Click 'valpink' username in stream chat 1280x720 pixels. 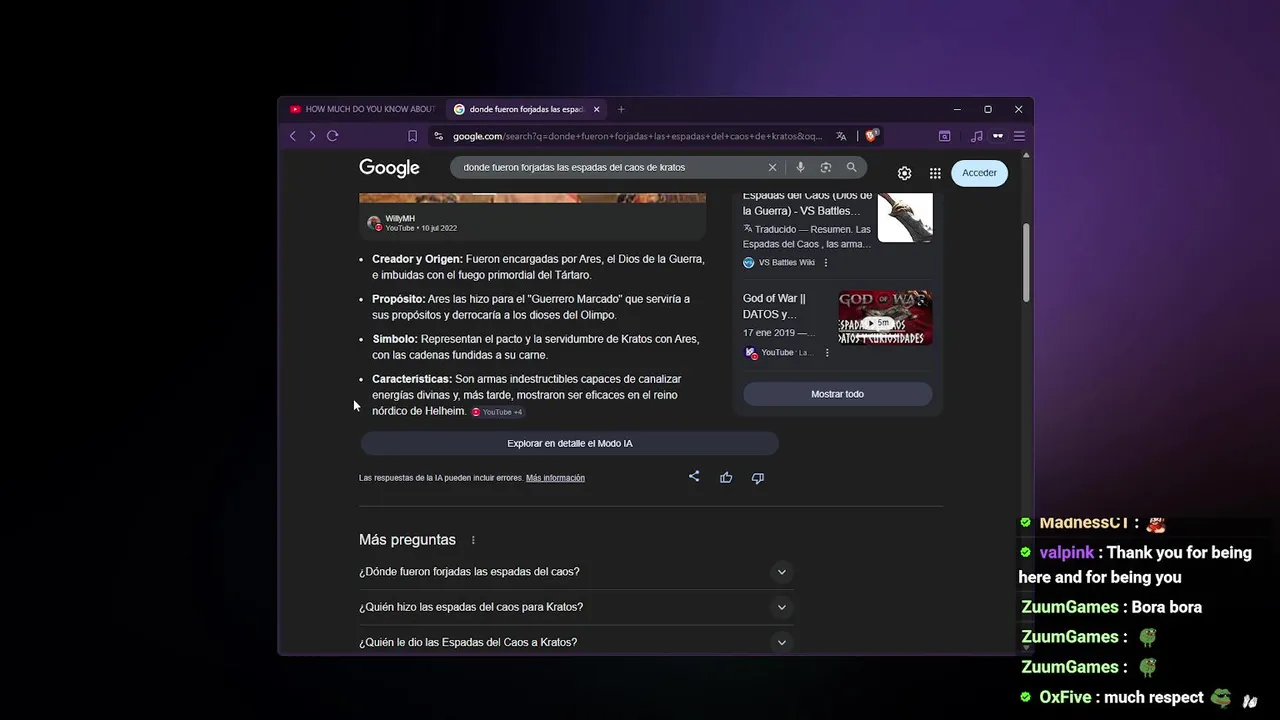1066,553
